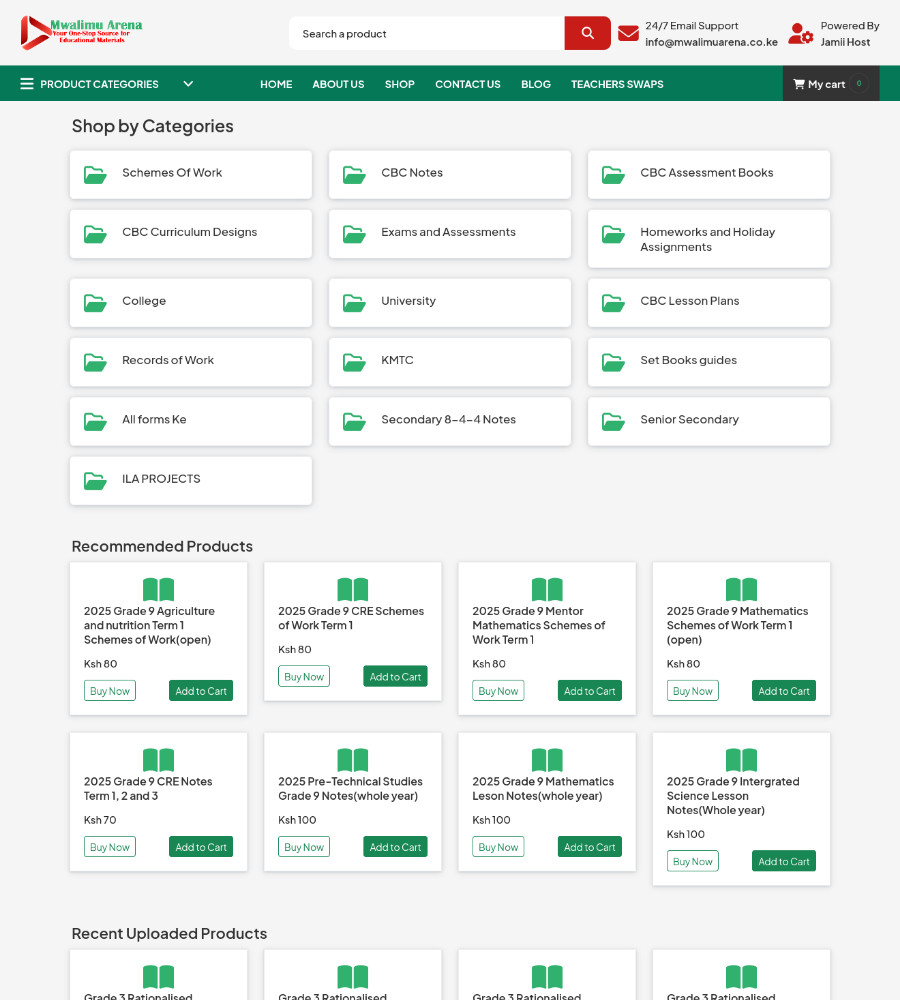Screen dimensions: 900x1000
Task: Buy Now the Pre-Technical Studies Grade 9 Notes
Action: tap(304, 847)
